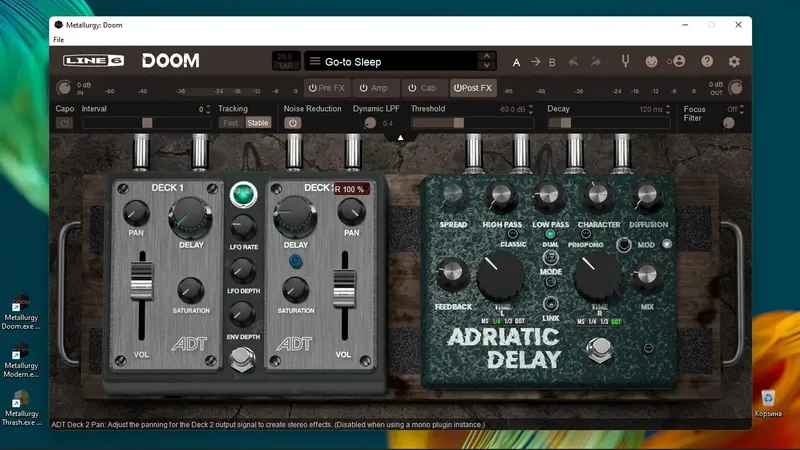Open the preset list hamburger icon

point(315,61)
